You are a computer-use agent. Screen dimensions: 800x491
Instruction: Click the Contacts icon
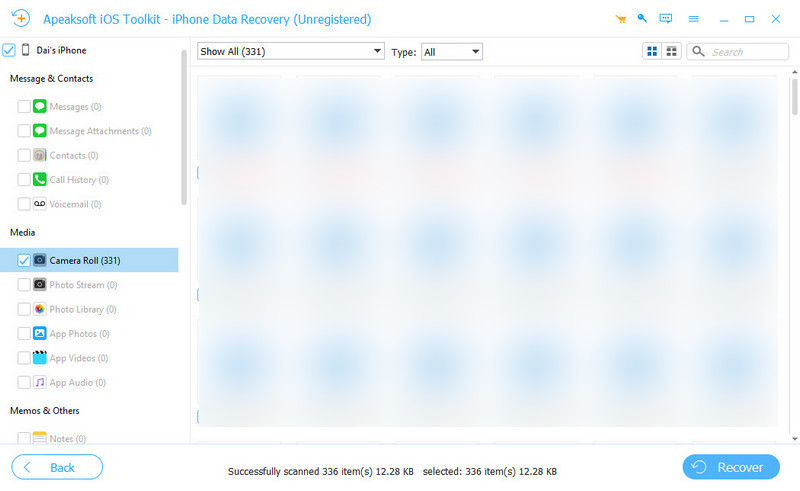tap(40, 155)
